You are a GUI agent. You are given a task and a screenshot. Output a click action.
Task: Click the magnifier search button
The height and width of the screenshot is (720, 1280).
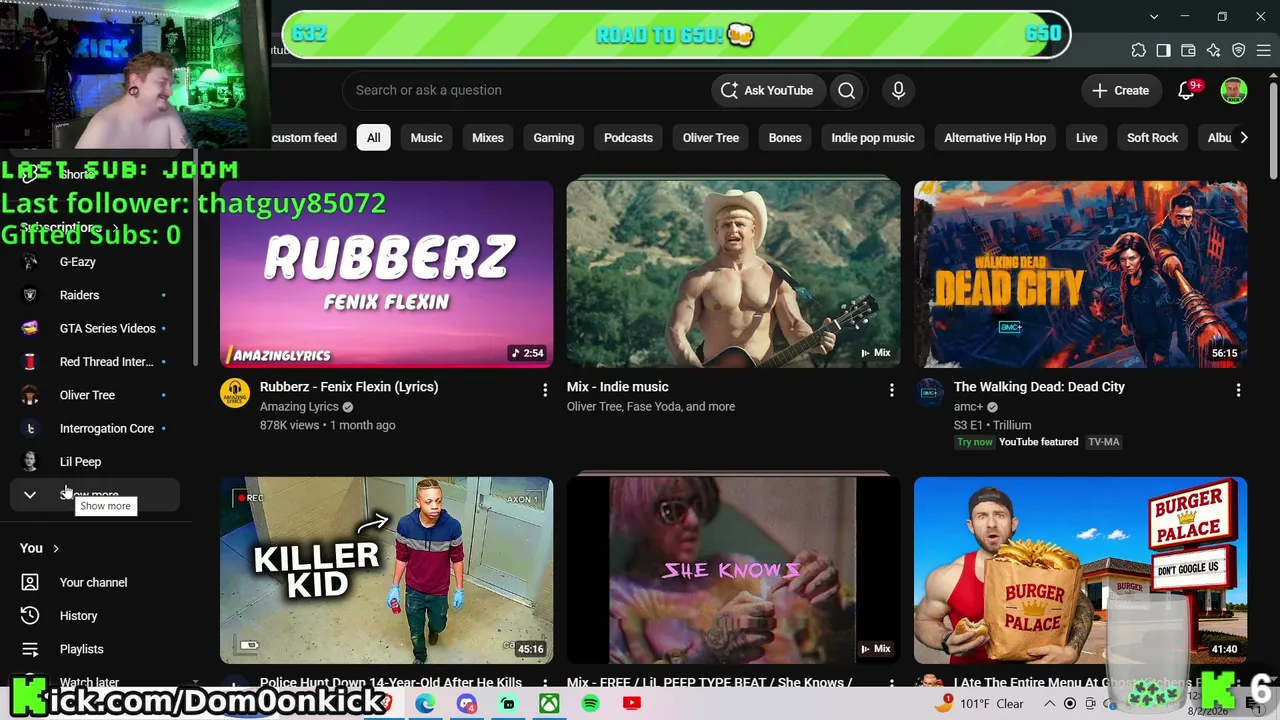(847, 90)
